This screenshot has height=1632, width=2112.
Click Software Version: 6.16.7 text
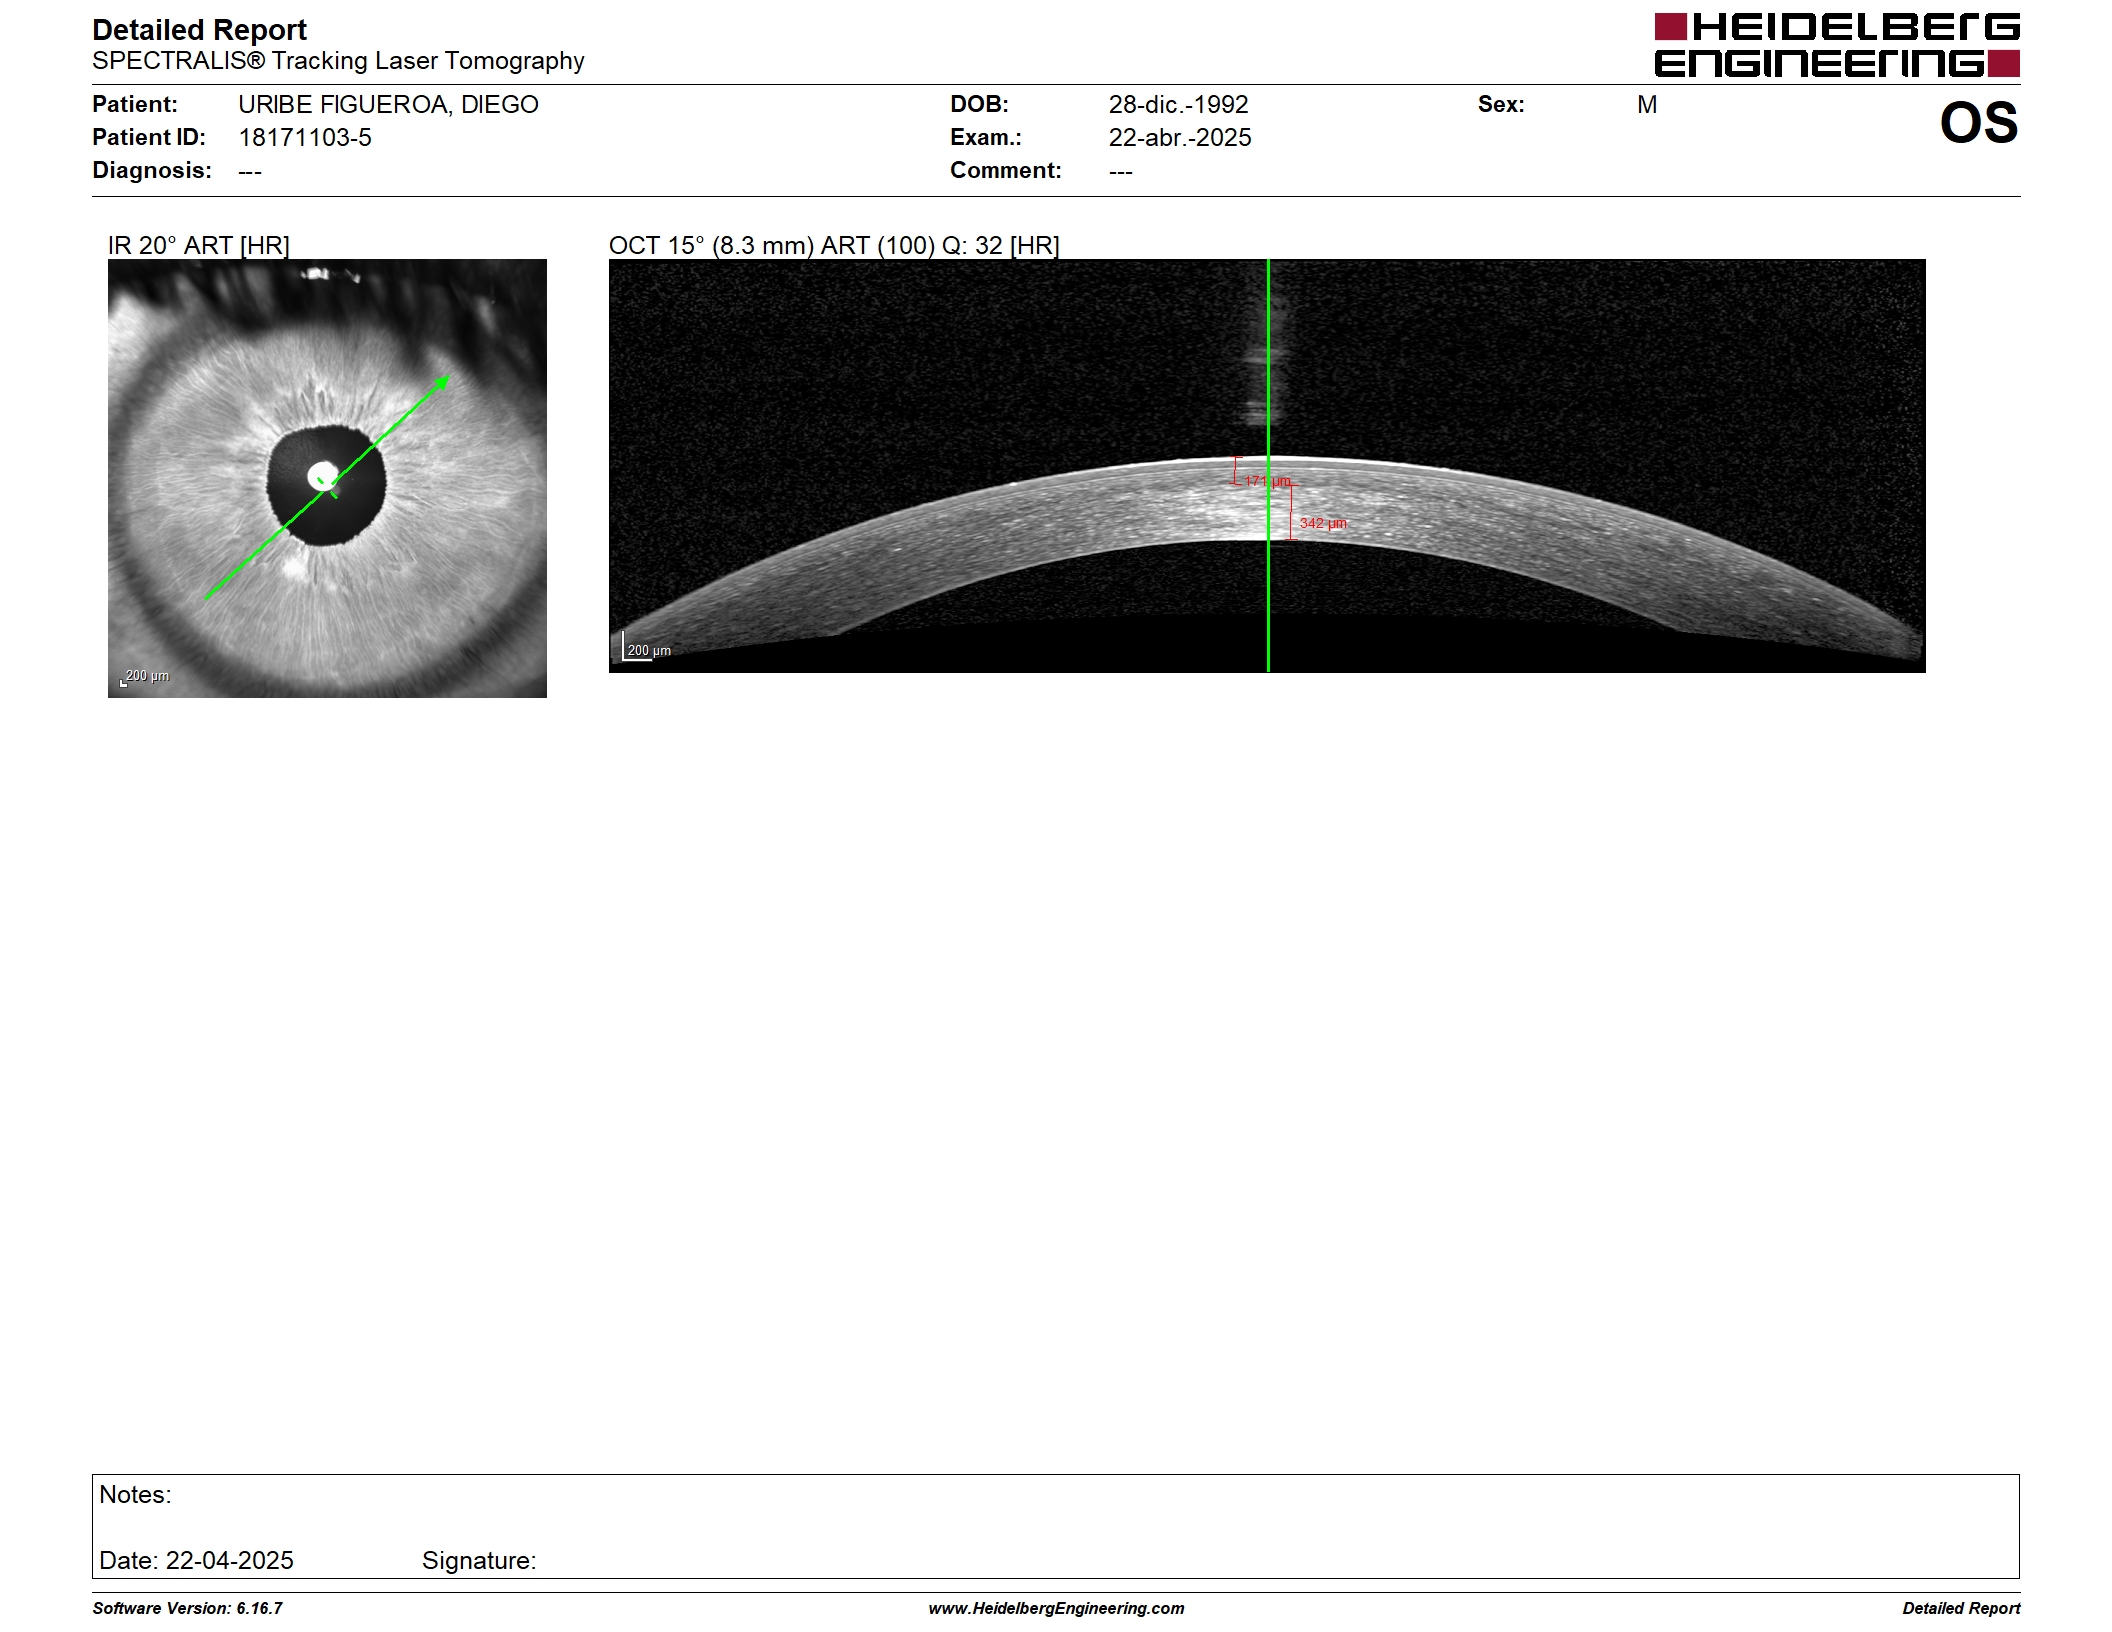(x=187, y=1608)
